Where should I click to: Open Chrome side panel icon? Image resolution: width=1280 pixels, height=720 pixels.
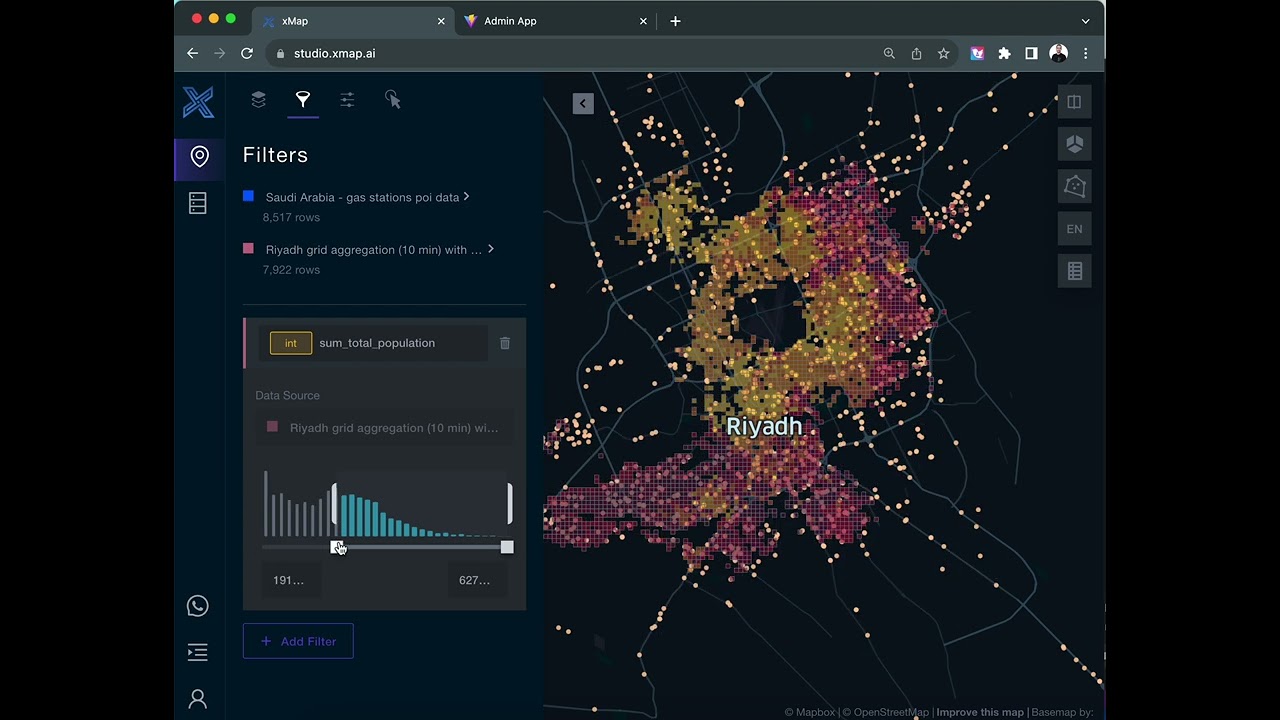tap(1031, 53)
